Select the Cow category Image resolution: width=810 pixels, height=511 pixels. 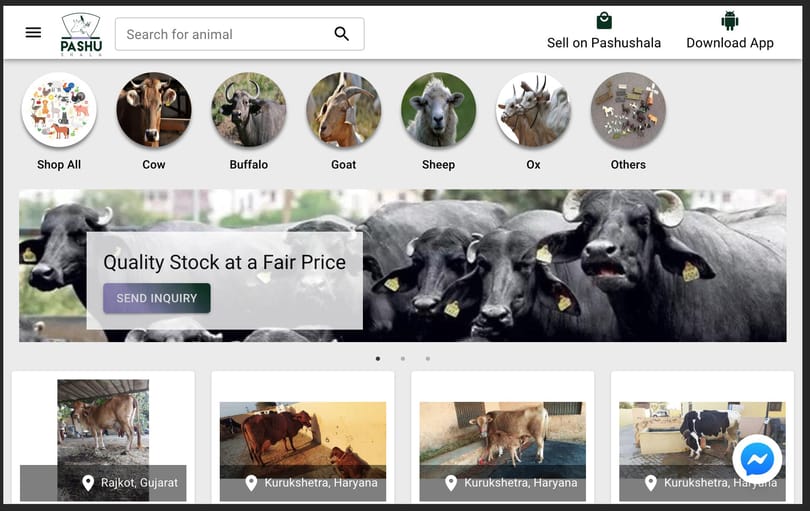click(154, 110)
